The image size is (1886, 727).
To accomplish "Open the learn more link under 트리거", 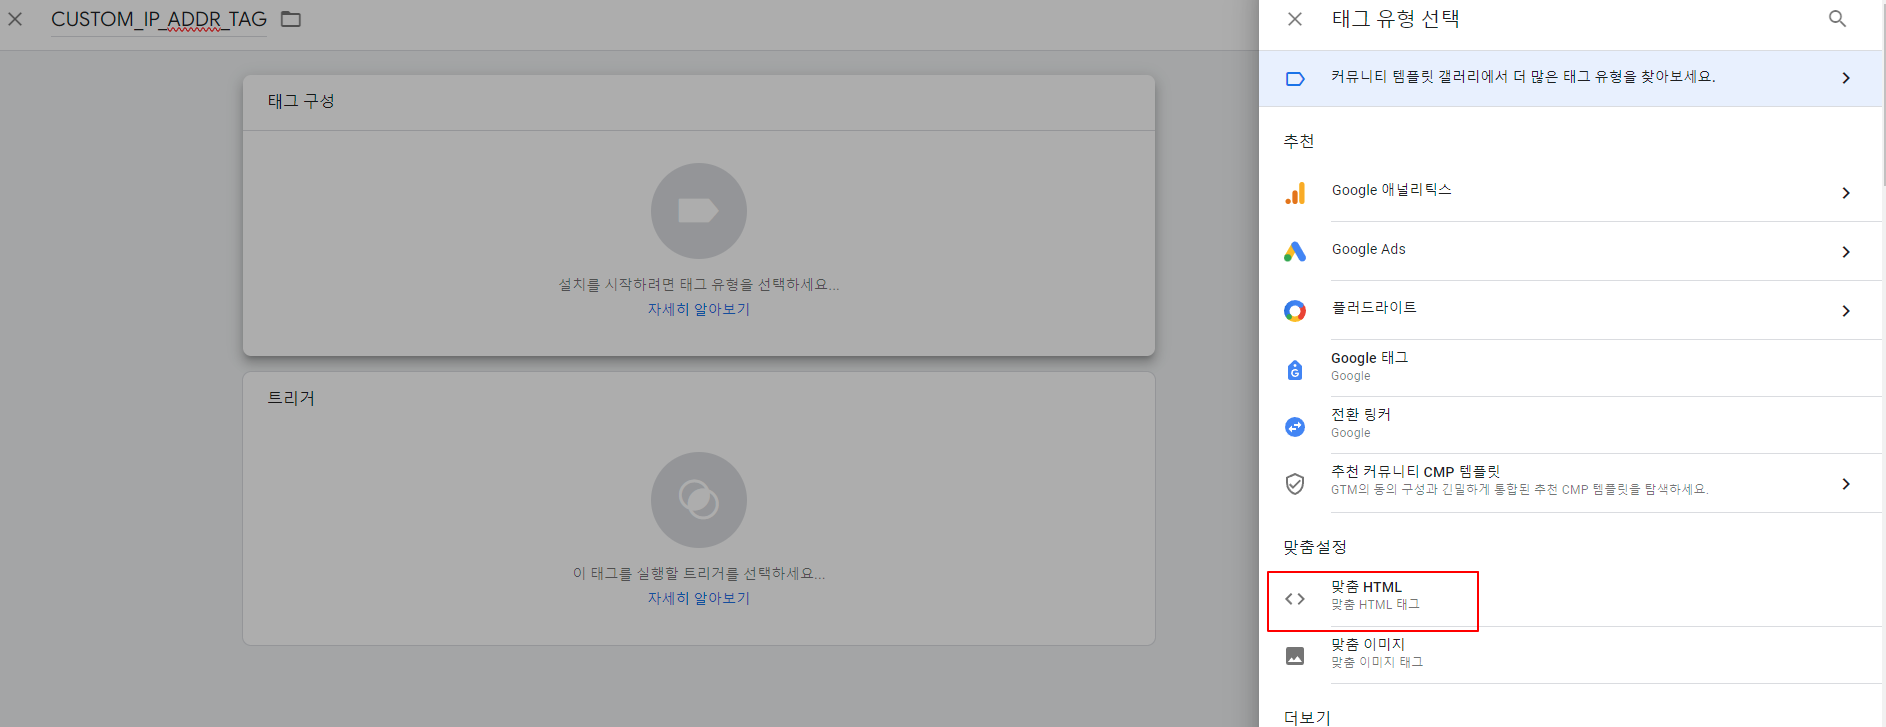I will [x=699, y=598].
